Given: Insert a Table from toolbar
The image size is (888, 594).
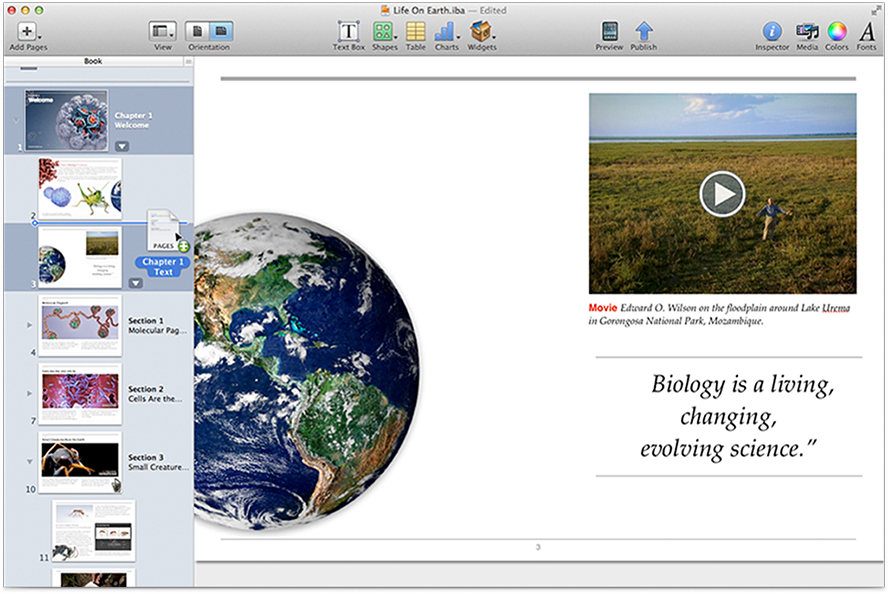Looking at the screenshot, I should 416,32.
